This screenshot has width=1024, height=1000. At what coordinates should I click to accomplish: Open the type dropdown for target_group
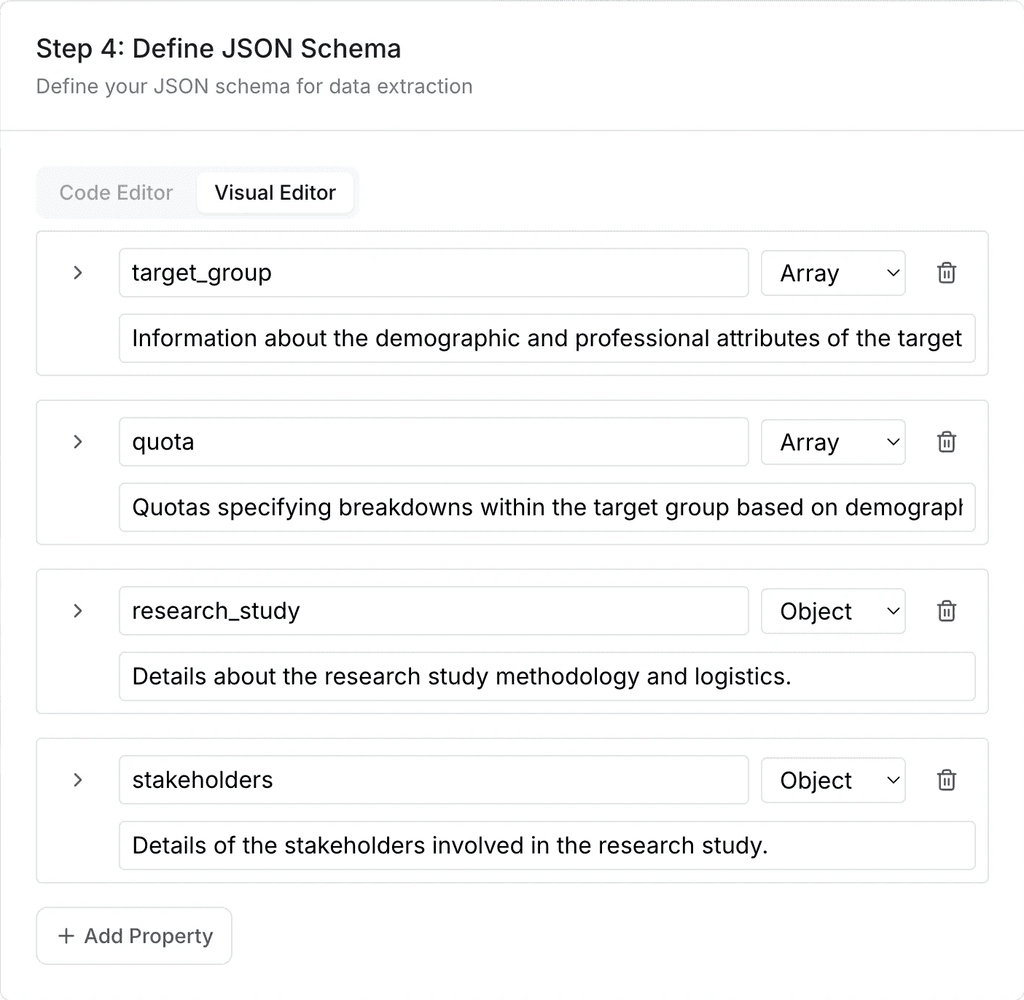pos(833,272)
